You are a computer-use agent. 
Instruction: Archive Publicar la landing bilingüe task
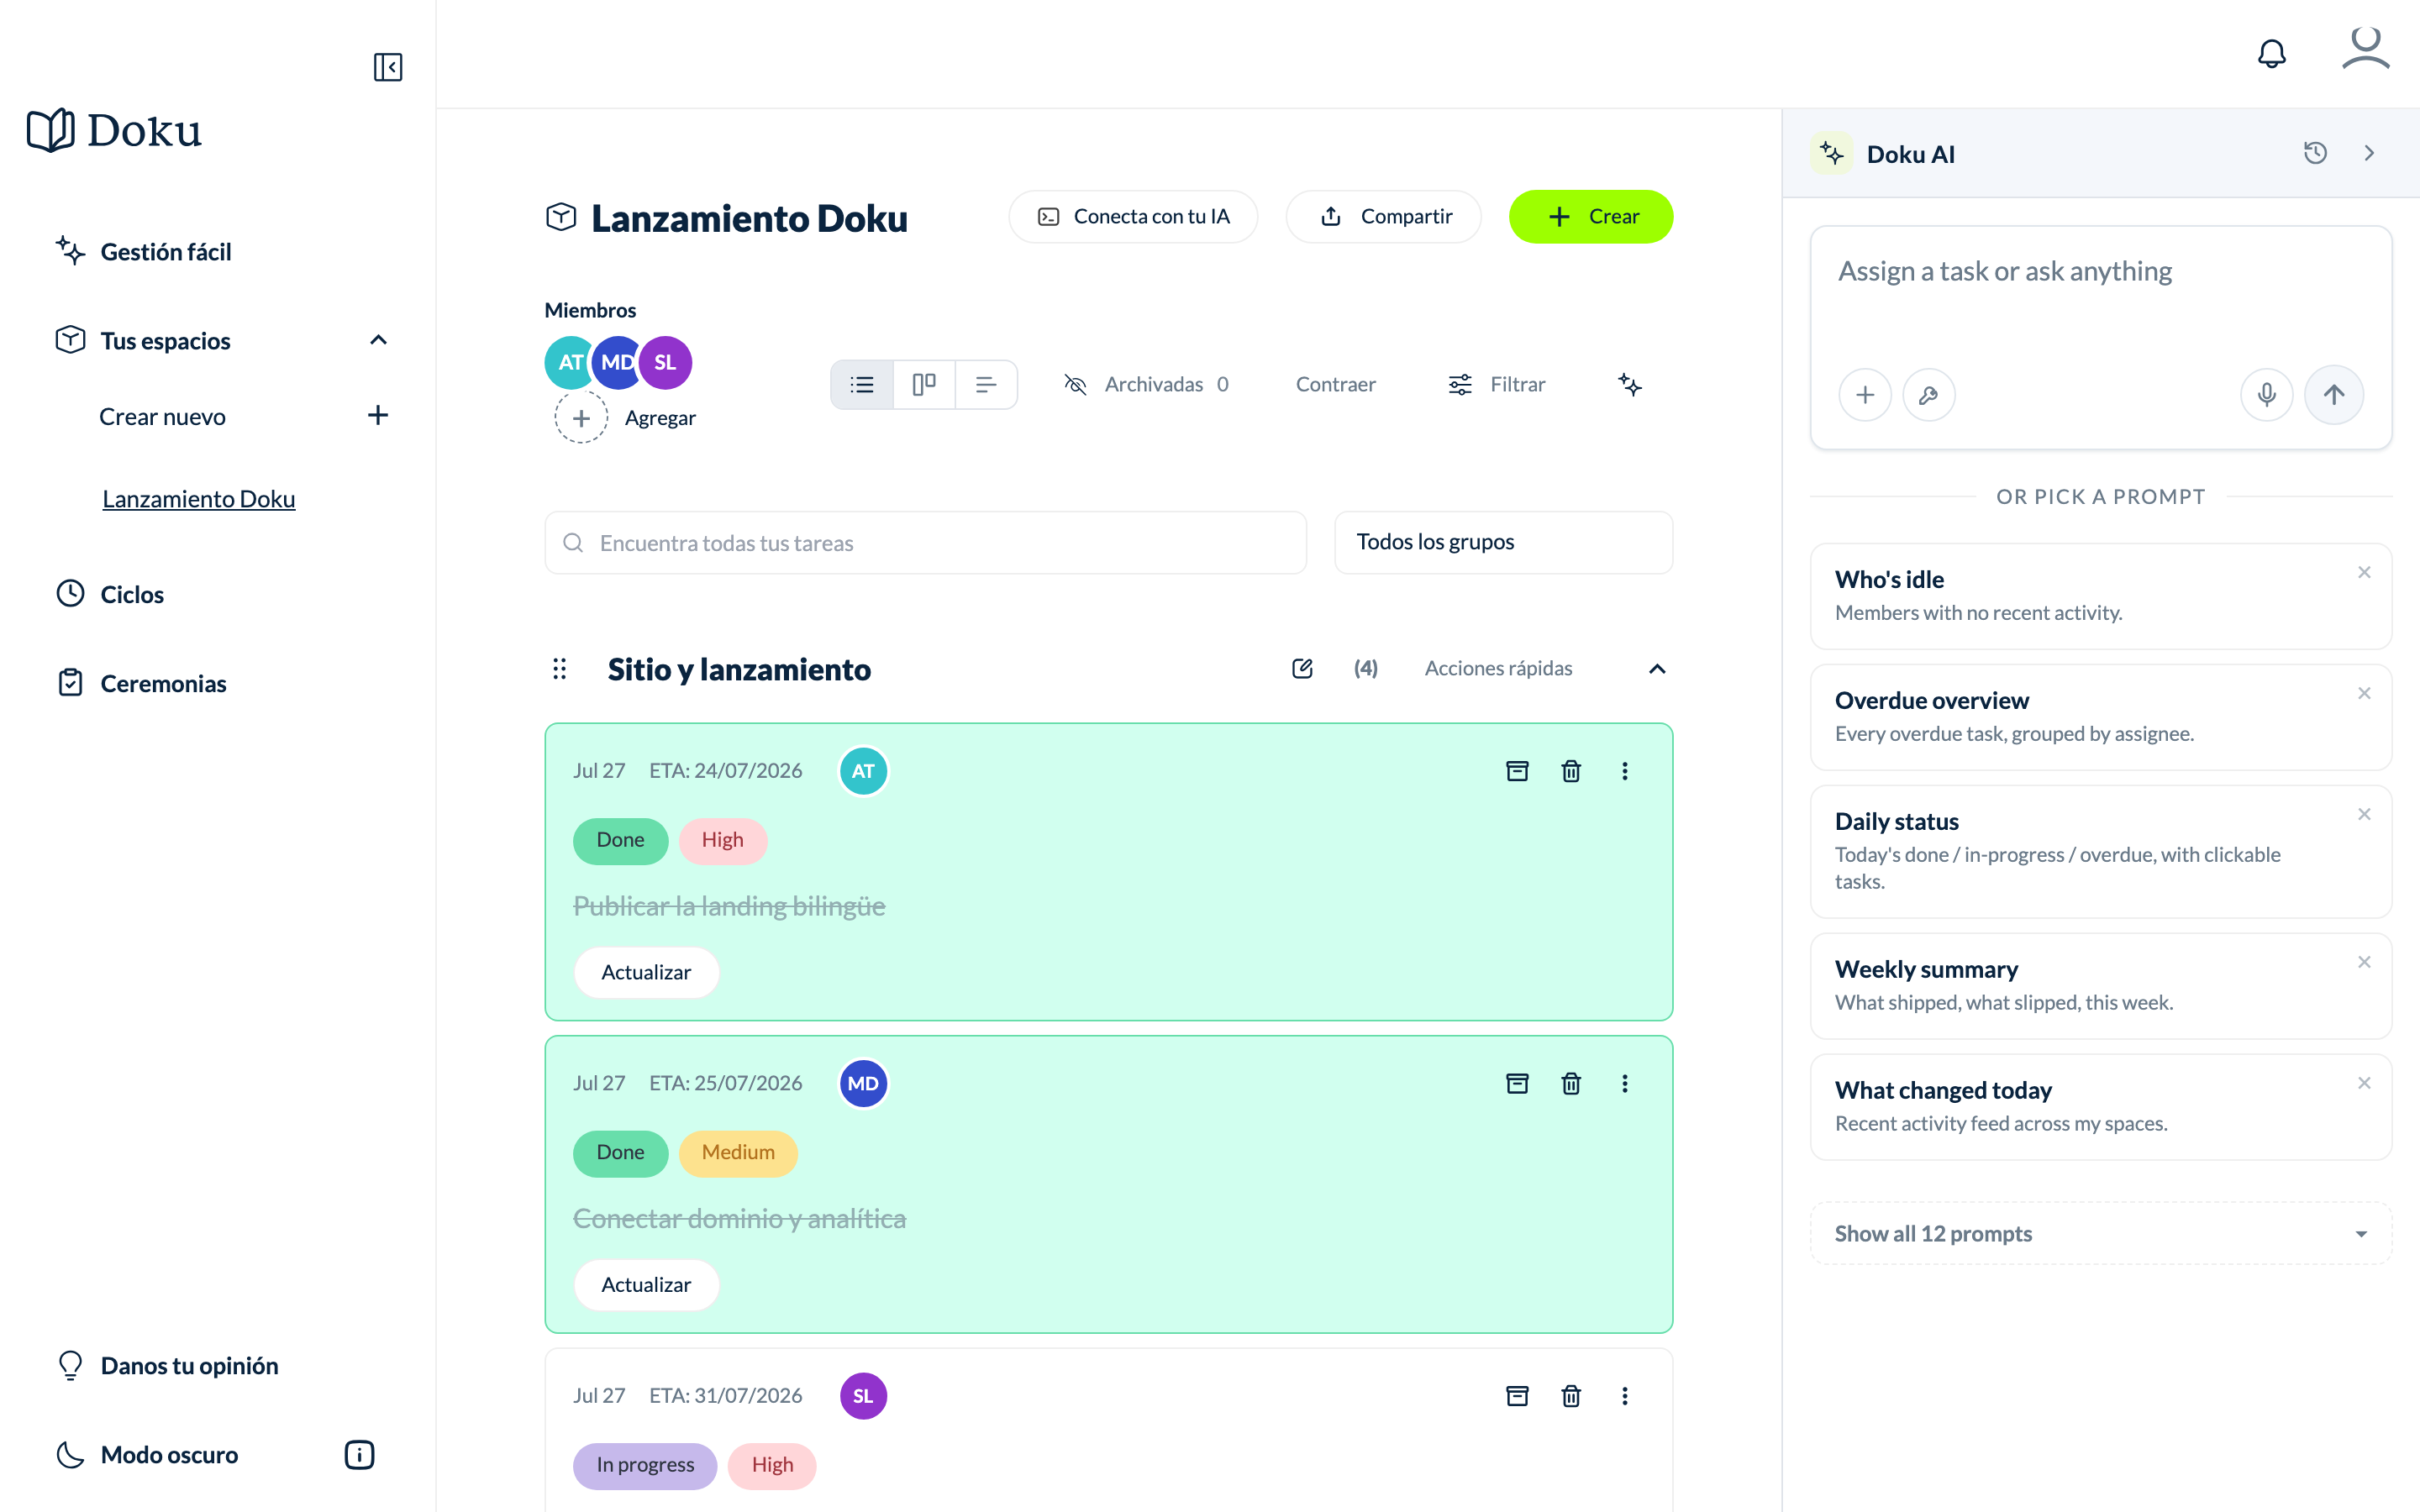point(1516,771)
